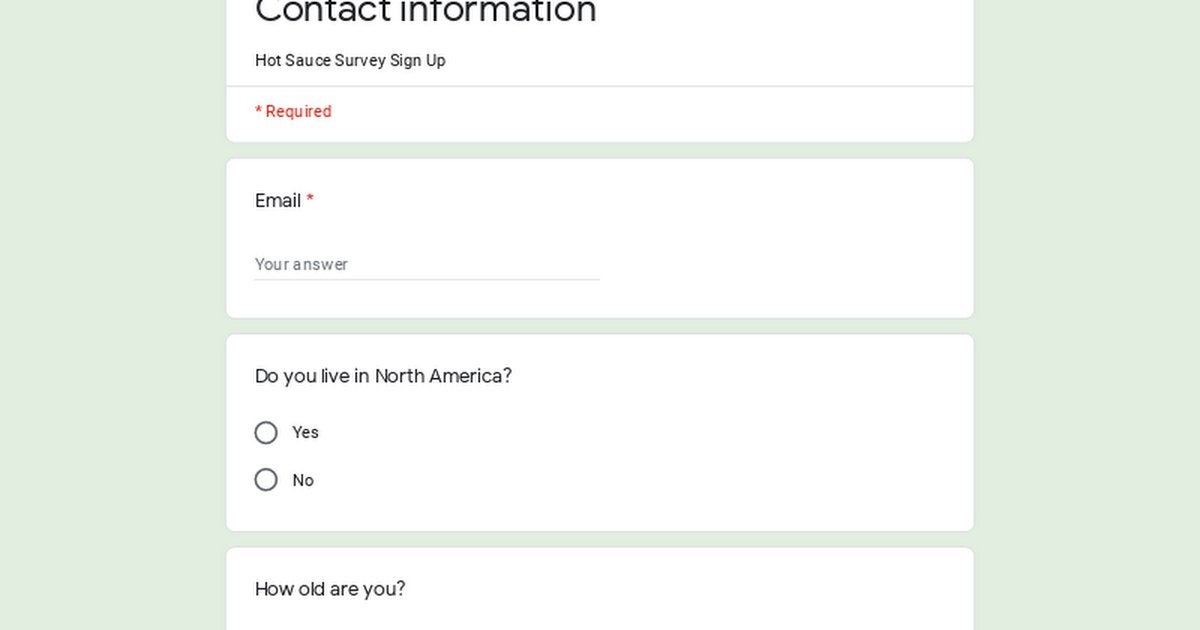Click the red '* Required' notice
Screen dimensions: 1200x630
coord(293,111)
